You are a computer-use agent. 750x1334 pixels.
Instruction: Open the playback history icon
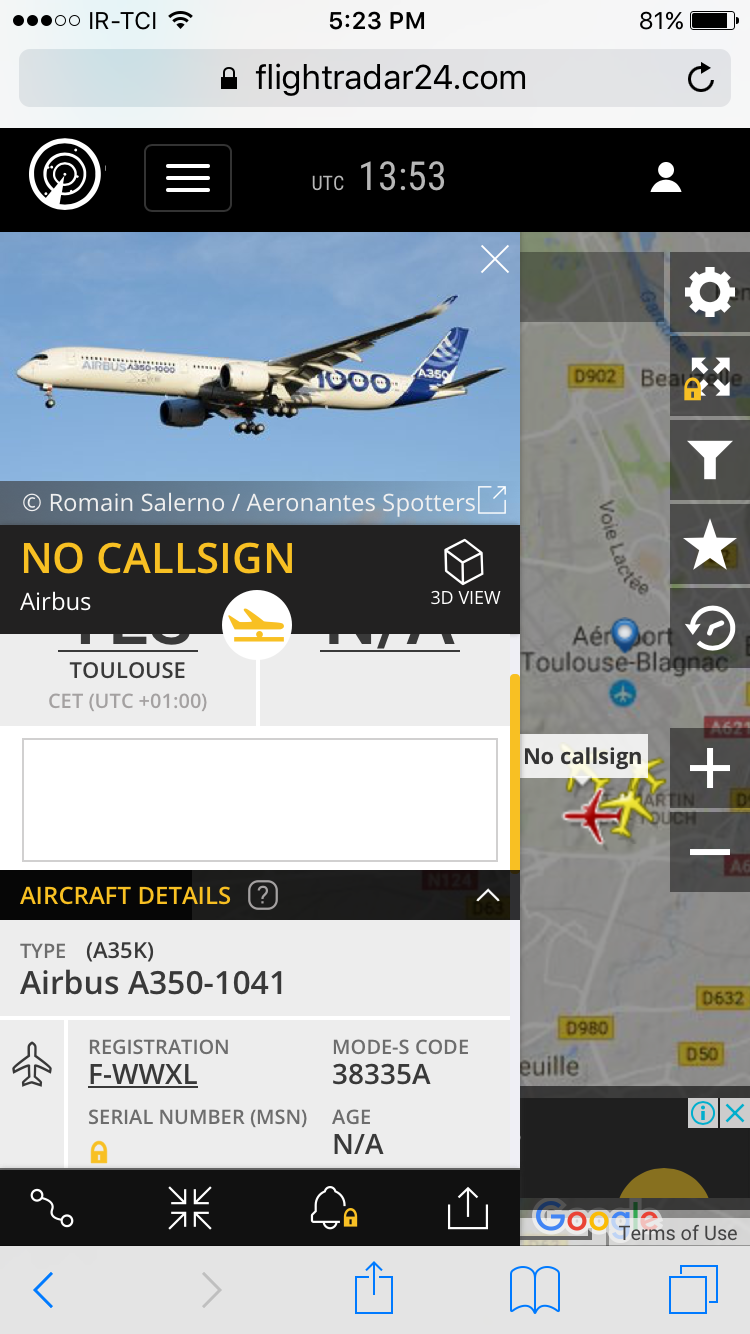tap(710, 629)
